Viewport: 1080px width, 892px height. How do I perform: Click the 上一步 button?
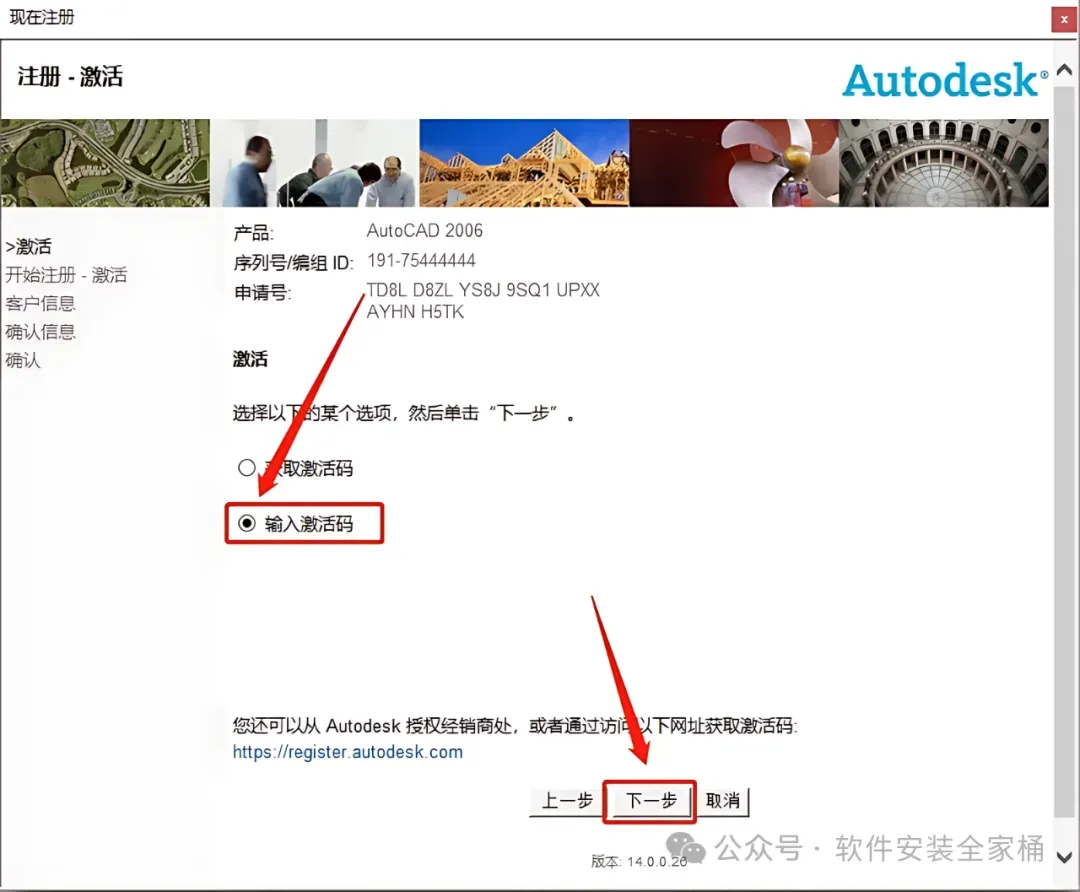568,801
